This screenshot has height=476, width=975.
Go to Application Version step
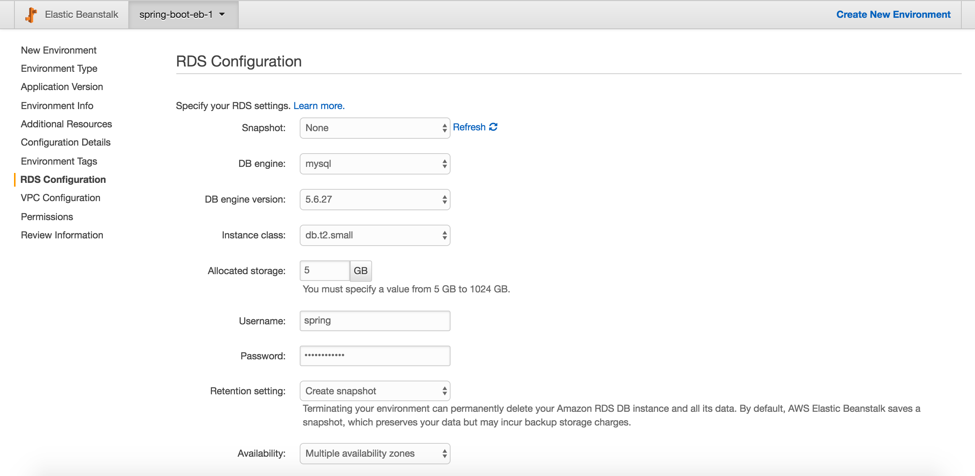point(62,87)
